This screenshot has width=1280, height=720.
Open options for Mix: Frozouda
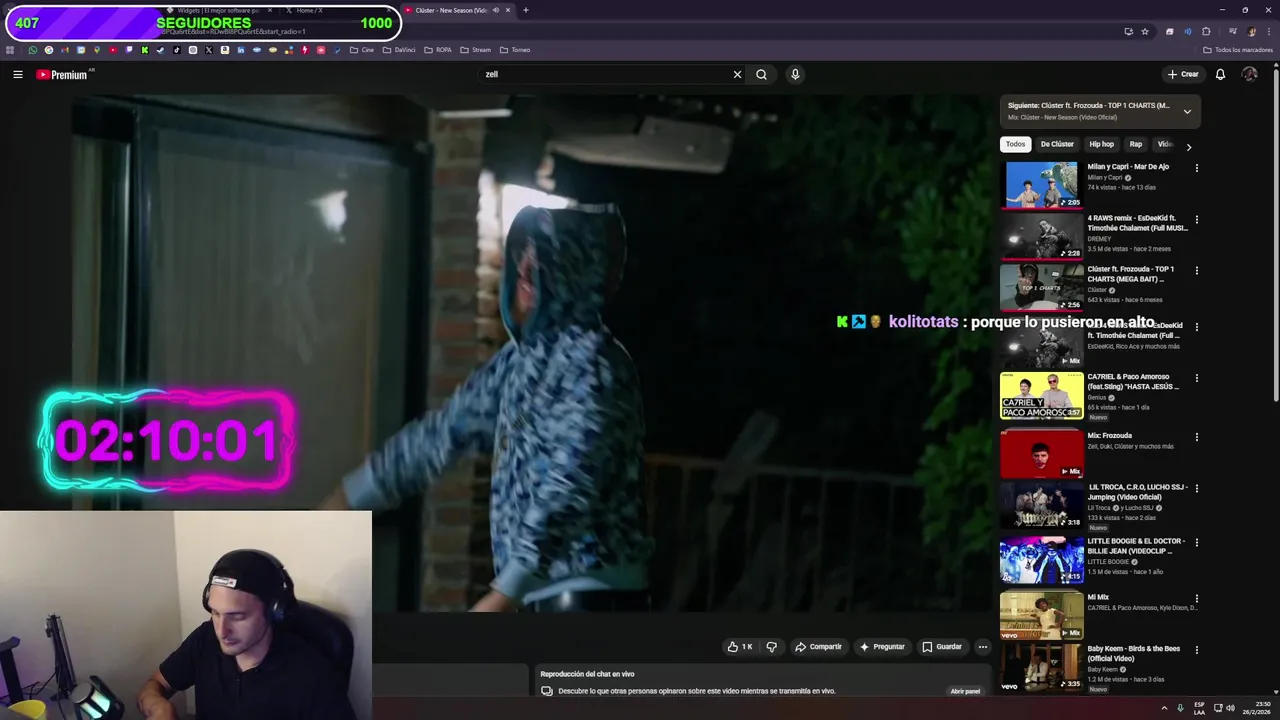point(1196,437)
